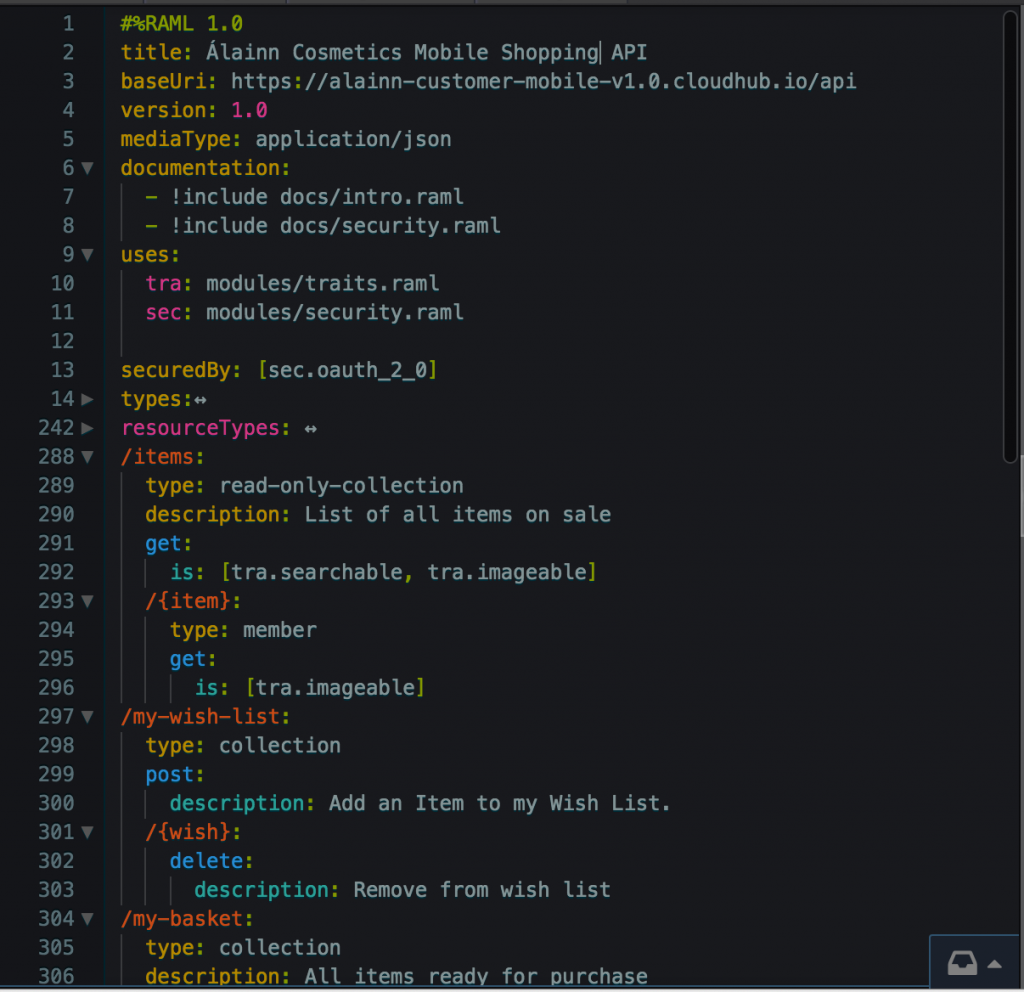Expand the folded types section, line 14
The height and width of the screenshot is (992, 1024).
[x=87, y=399]
